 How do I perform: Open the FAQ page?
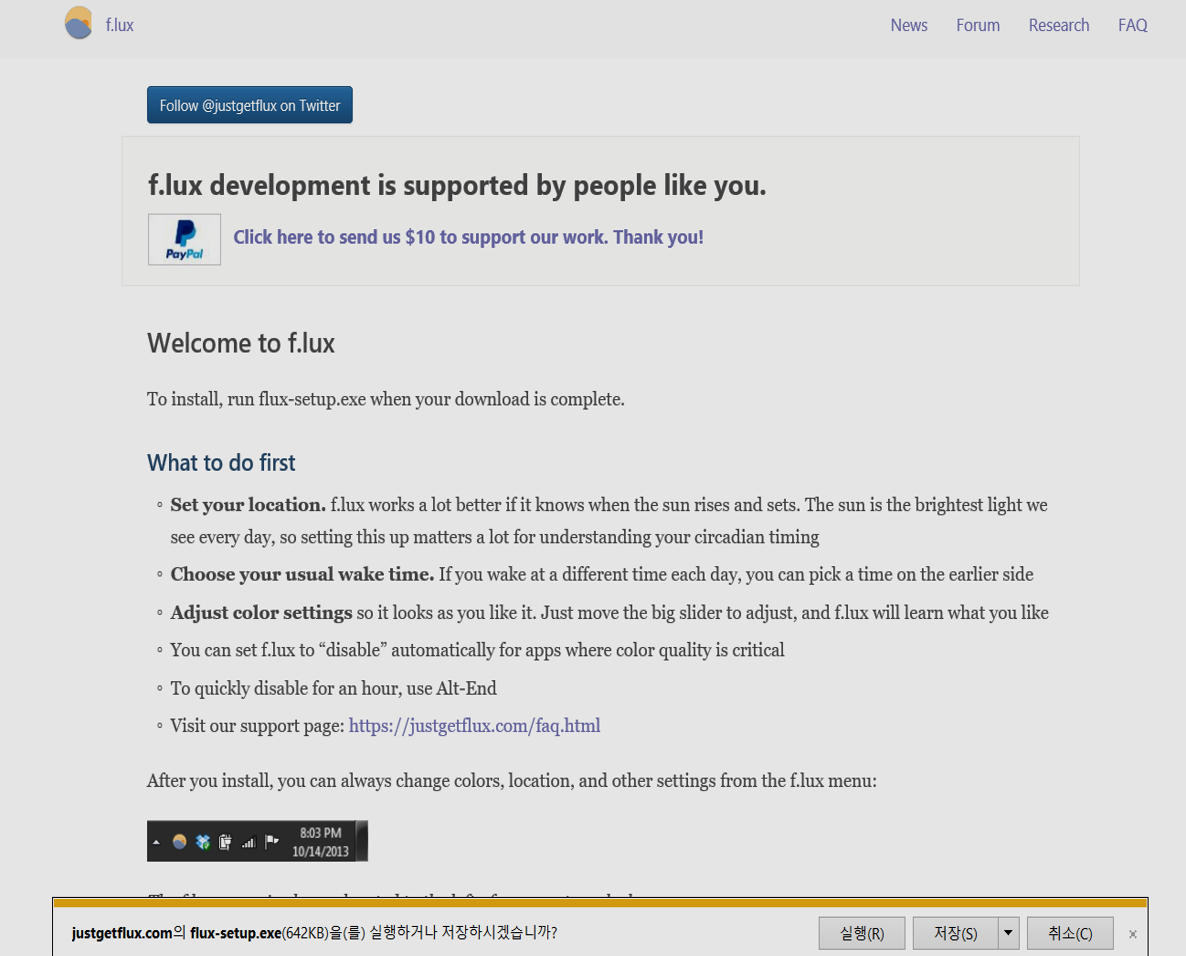(x=1132, y=25)
